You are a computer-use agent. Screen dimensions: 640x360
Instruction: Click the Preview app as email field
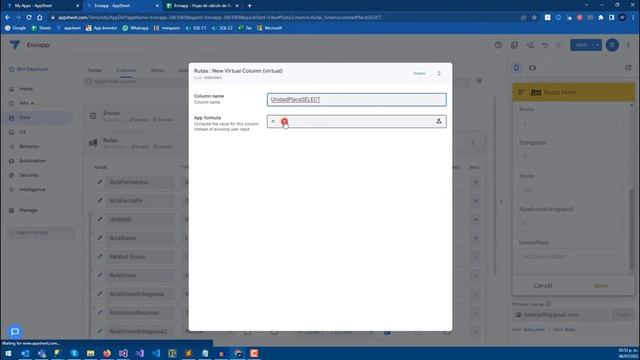coord(560,315)
